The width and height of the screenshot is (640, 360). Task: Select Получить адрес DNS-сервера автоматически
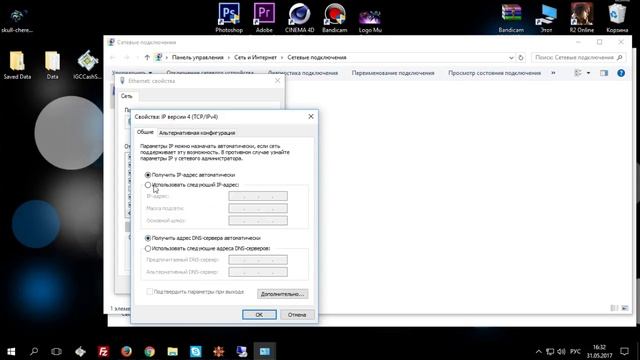click(203, 238)
